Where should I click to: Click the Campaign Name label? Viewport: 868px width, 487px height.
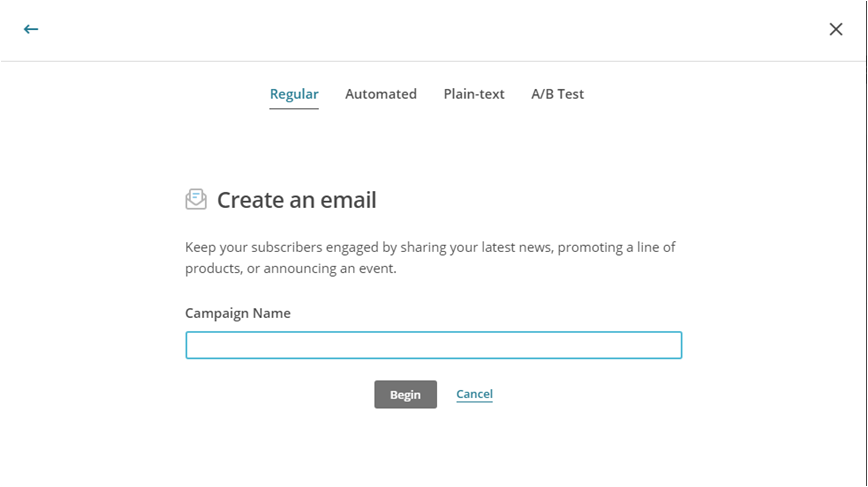pyautogui.click(x=238, y=313)
